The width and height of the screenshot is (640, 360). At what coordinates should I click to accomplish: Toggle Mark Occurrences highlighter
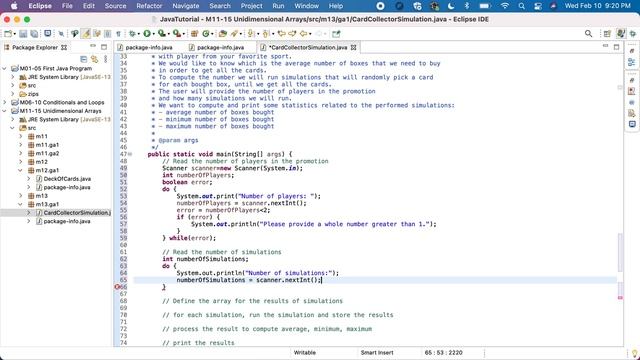pos(86,34)
